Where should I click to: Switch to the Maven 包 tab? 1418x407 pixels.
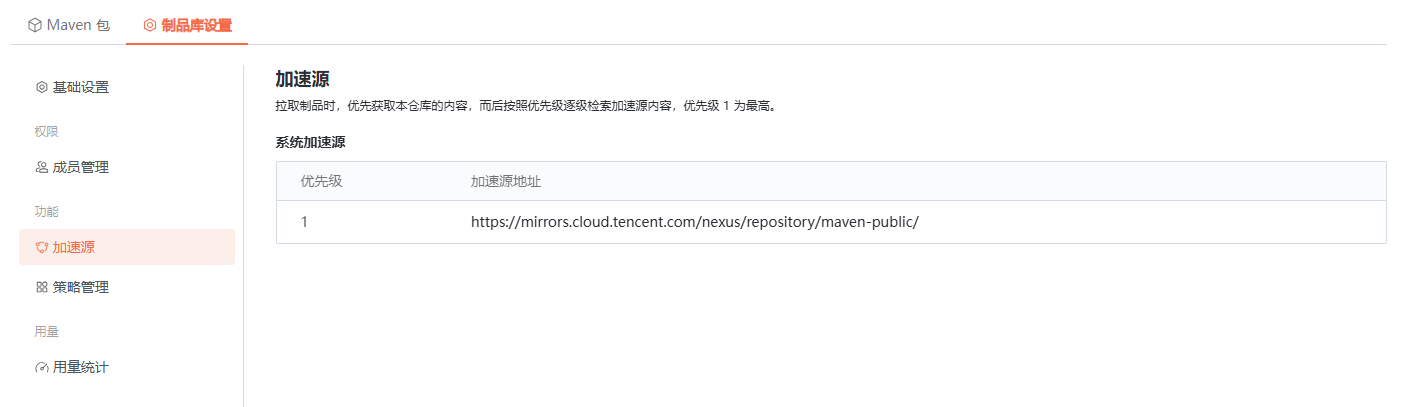click(78, 25)
